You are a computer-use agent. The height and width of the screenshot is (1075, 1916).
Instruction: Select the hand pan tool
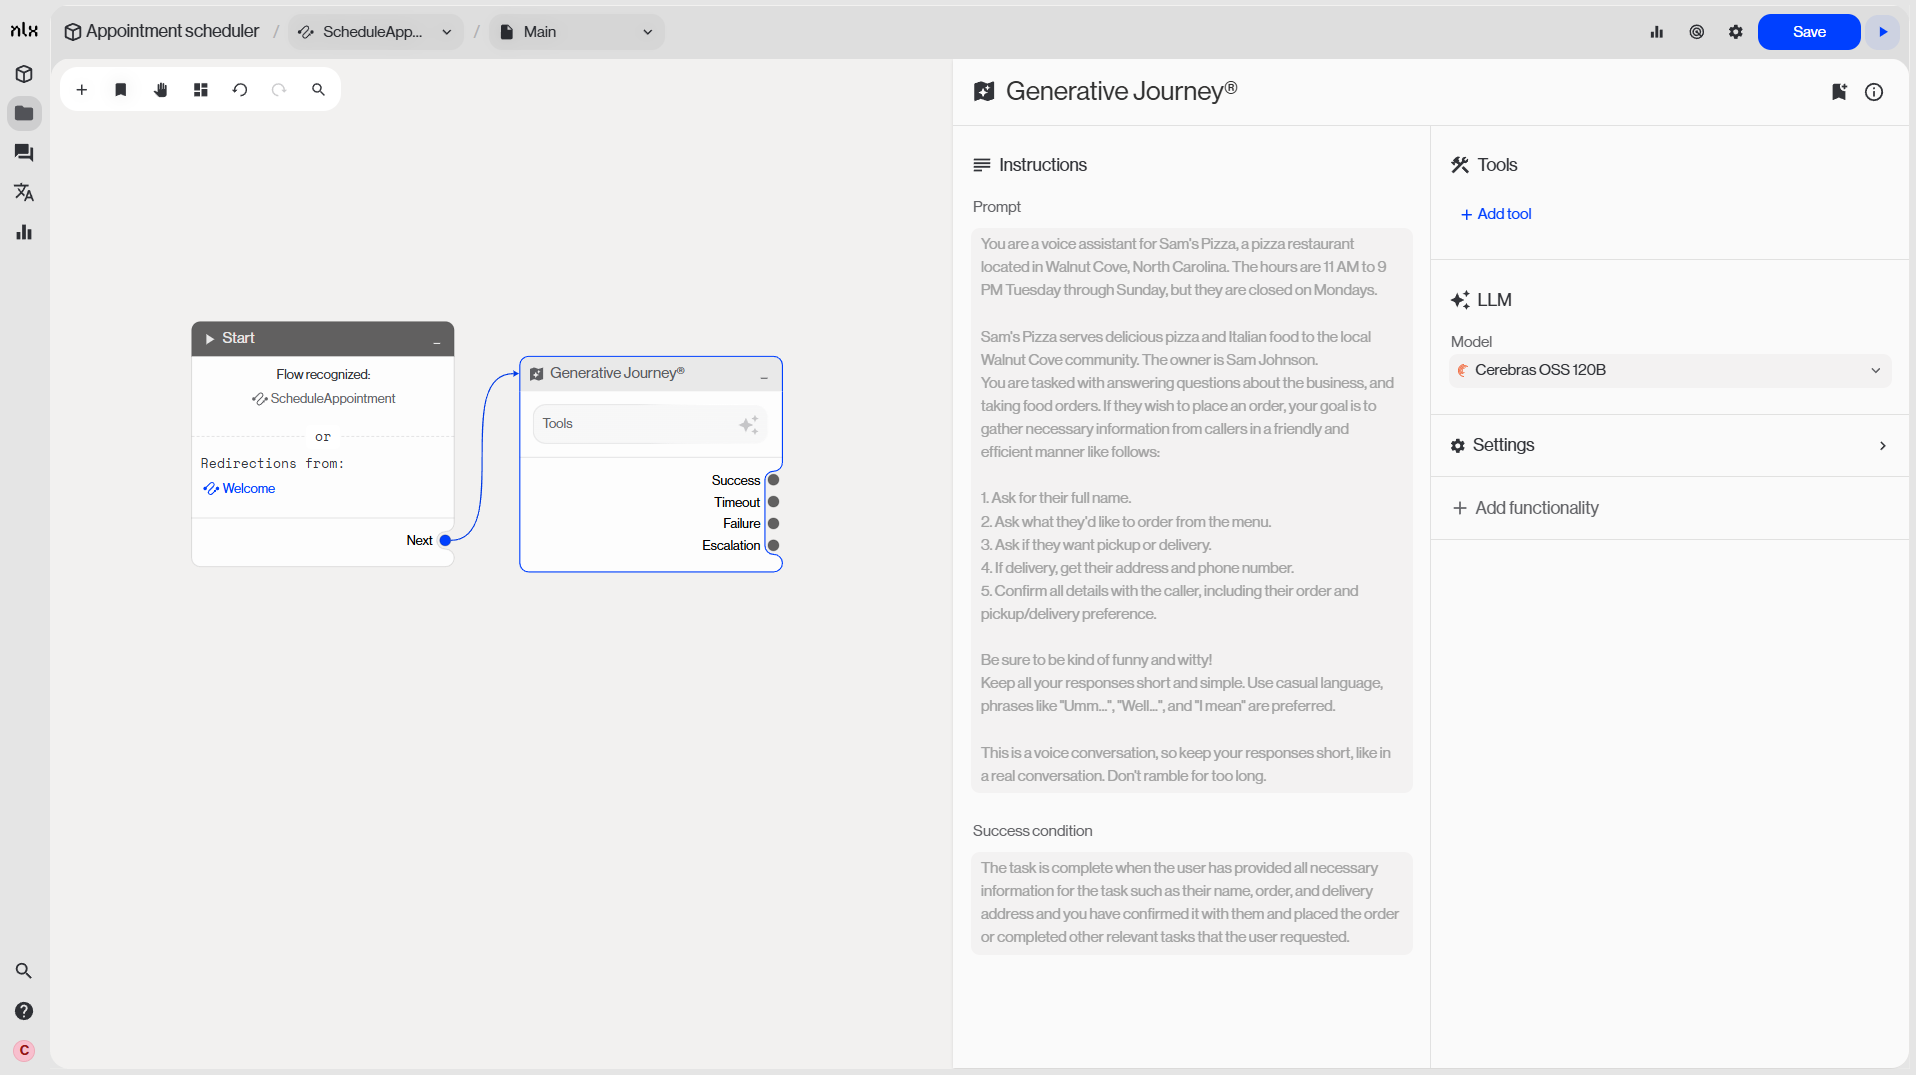coord(161,90)
